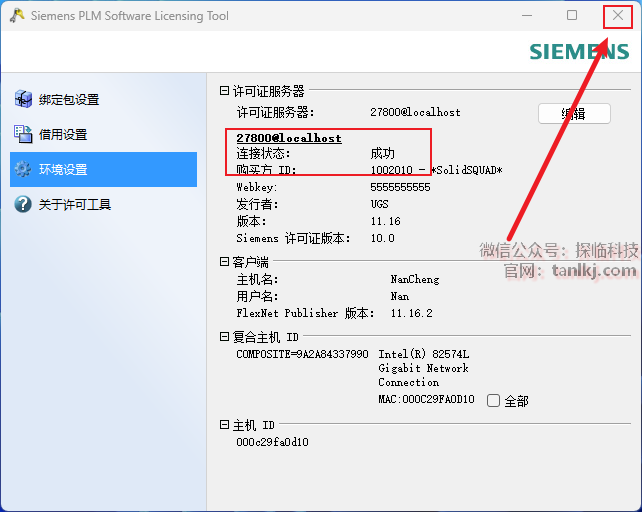The width and height of the screenshot is (642, 512).
Task: Select the 环境设置 sidebar entry
Action: [x=103, y=169]
